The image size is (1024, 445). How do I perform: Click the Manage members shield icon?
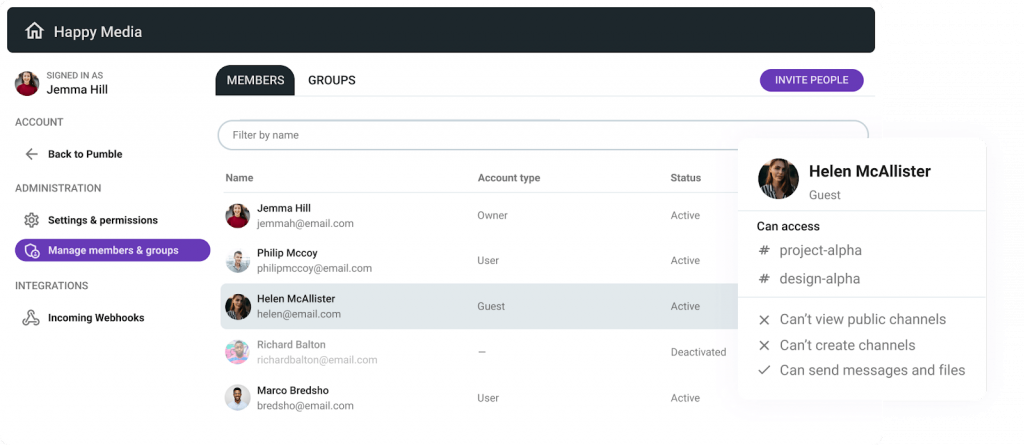32,250
